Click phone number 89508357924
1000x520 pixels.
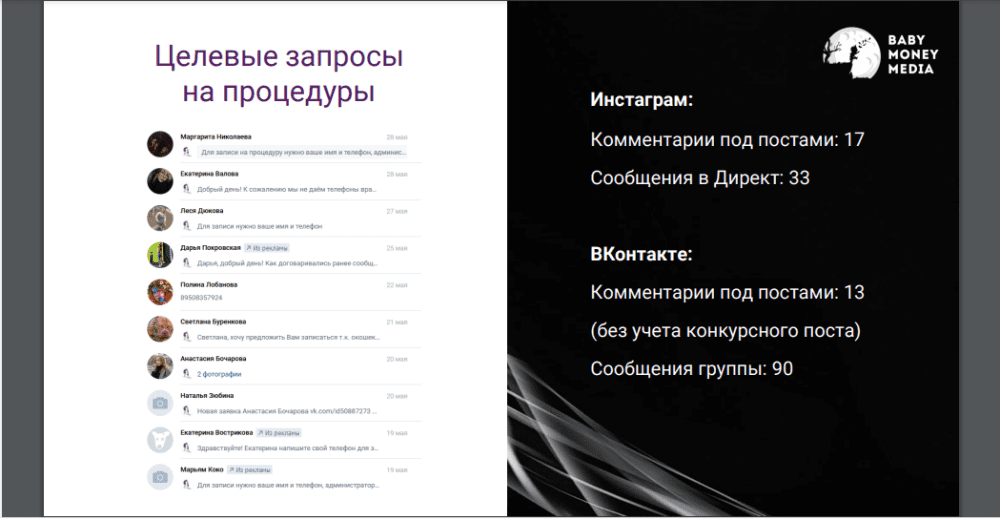(201, 298)
